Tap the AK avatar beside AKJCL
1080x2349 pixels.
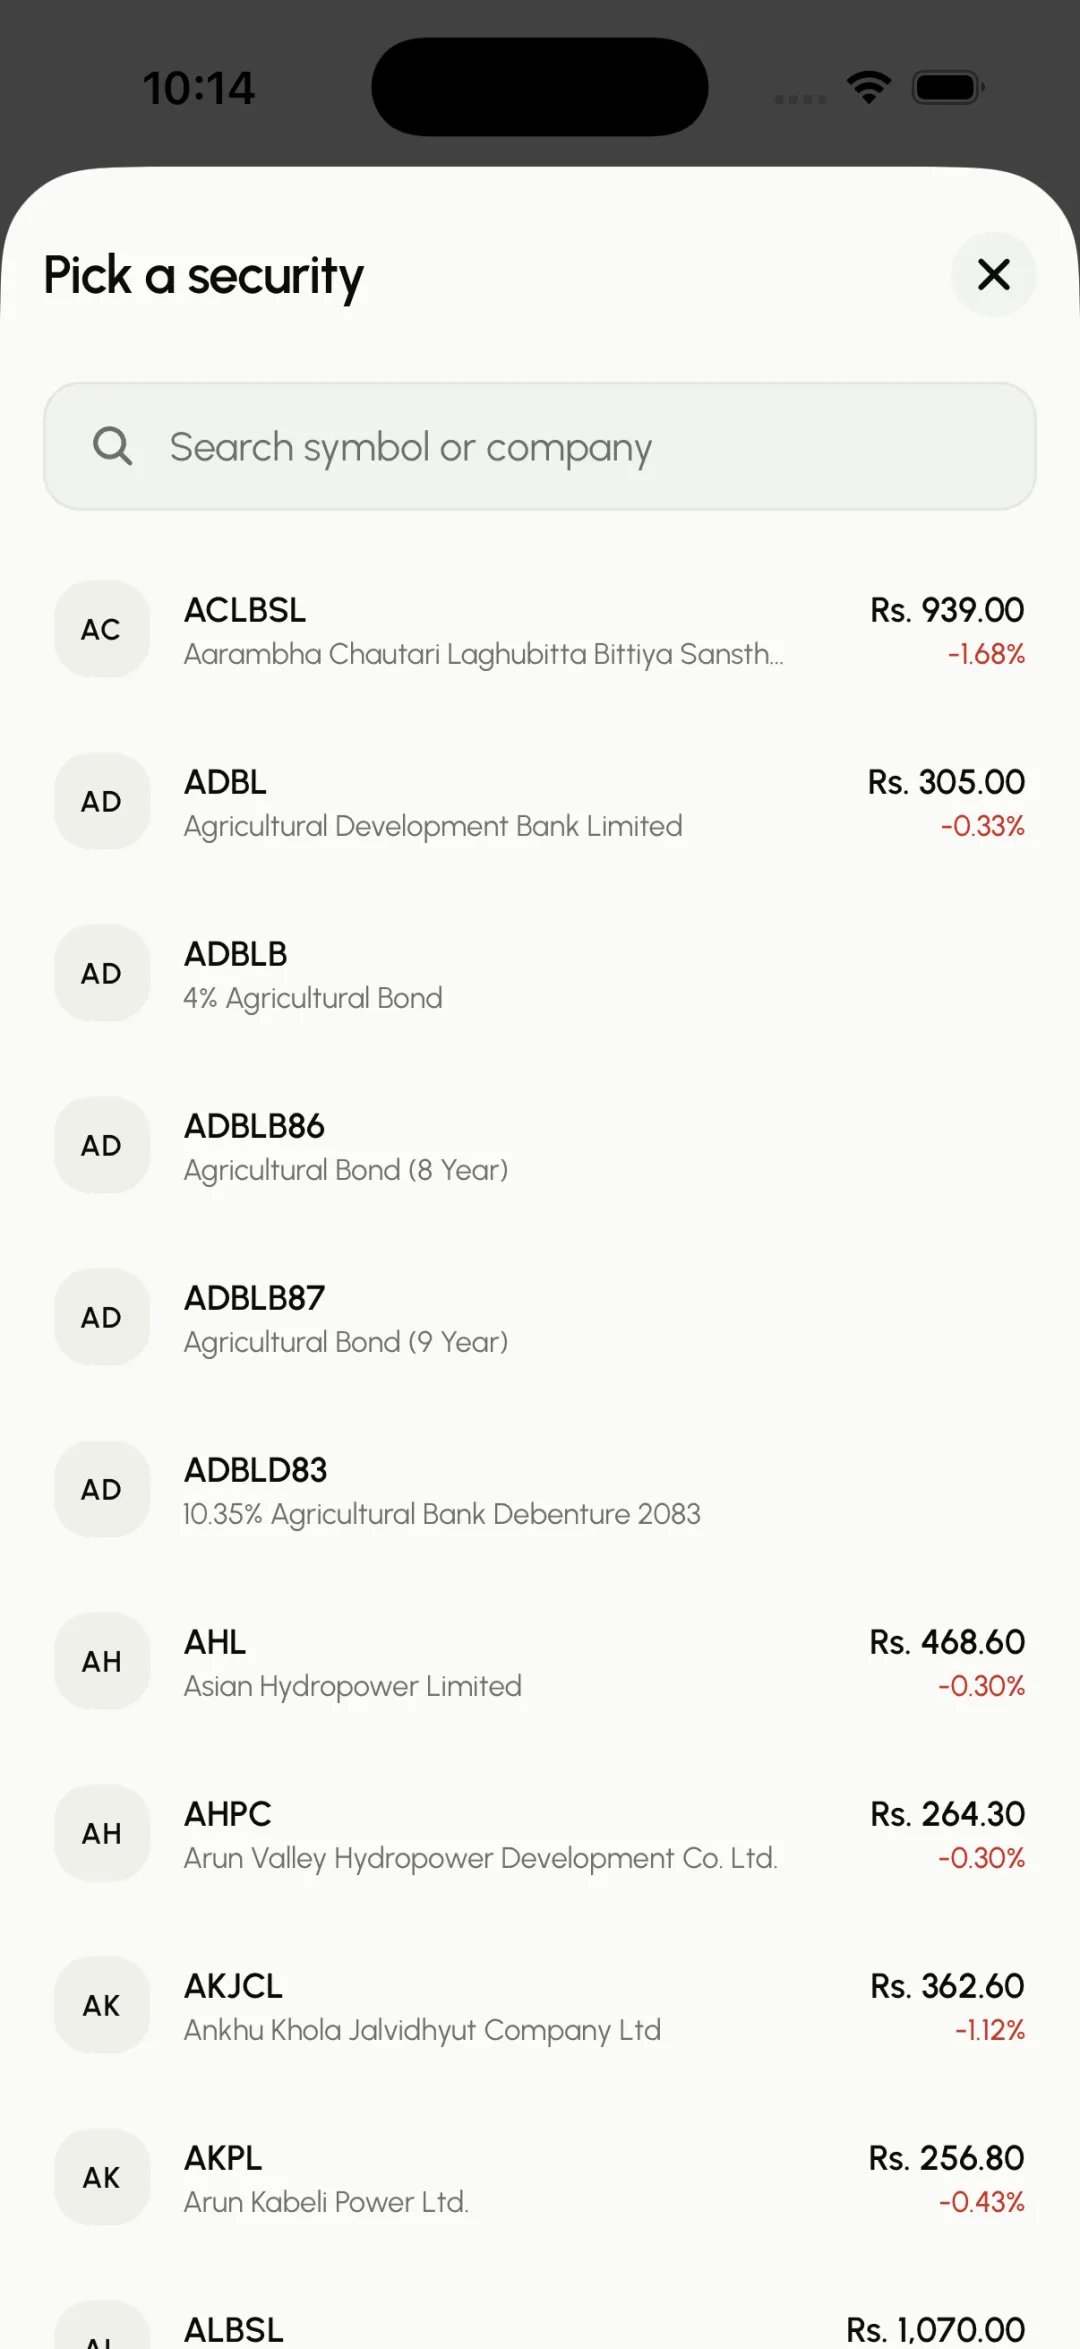(102, 2005)
